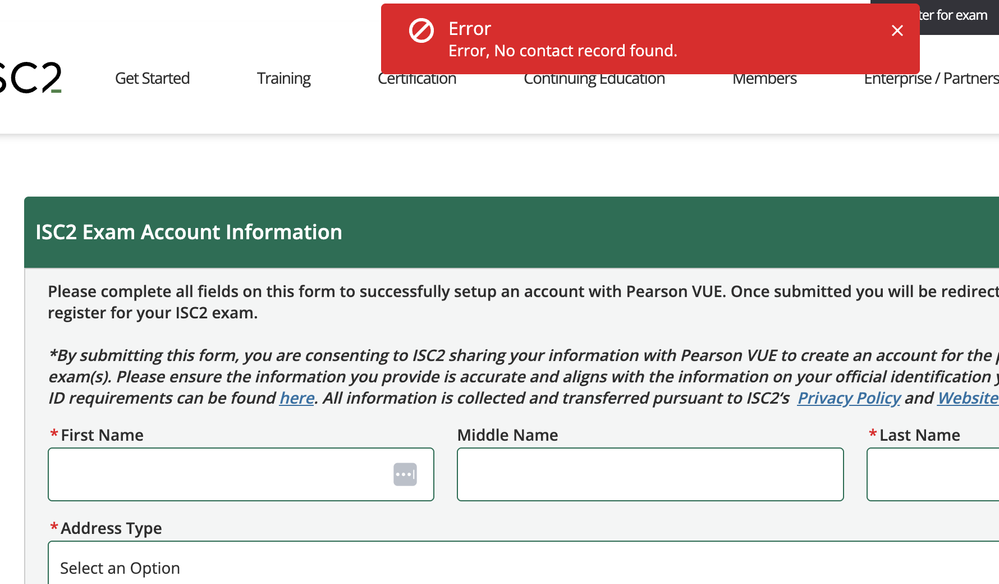Click the ISC2 Exam Account Information header
The image size is (999, 584).
[189, 232]
